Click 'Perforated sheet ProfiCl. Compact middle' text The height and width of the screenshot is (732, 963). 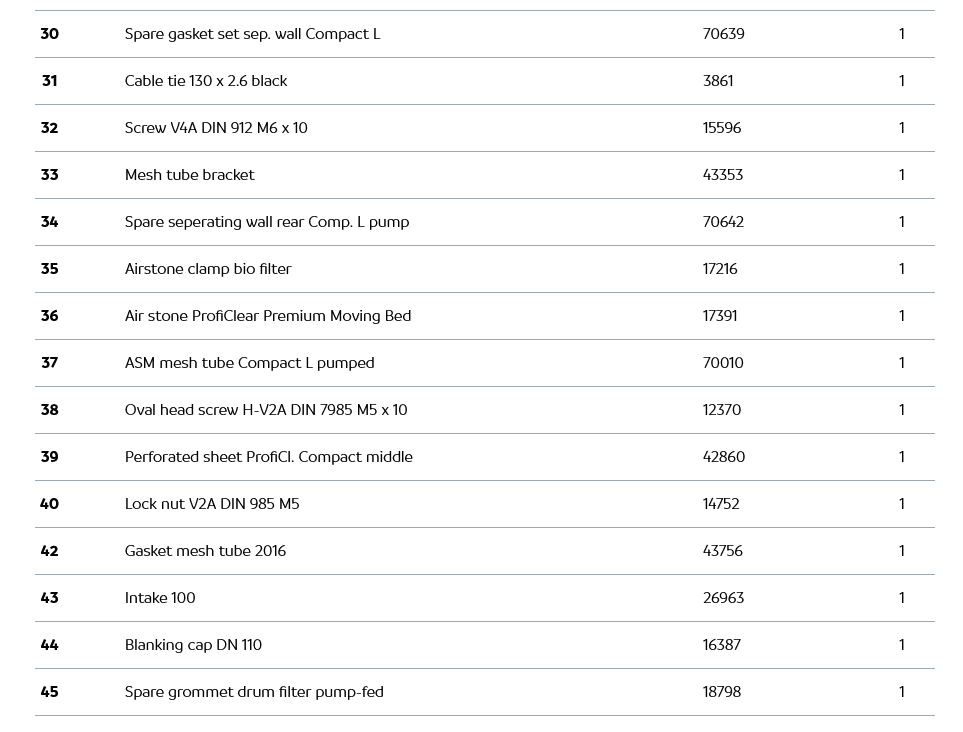pyautogui.click(x=269, y=457)
